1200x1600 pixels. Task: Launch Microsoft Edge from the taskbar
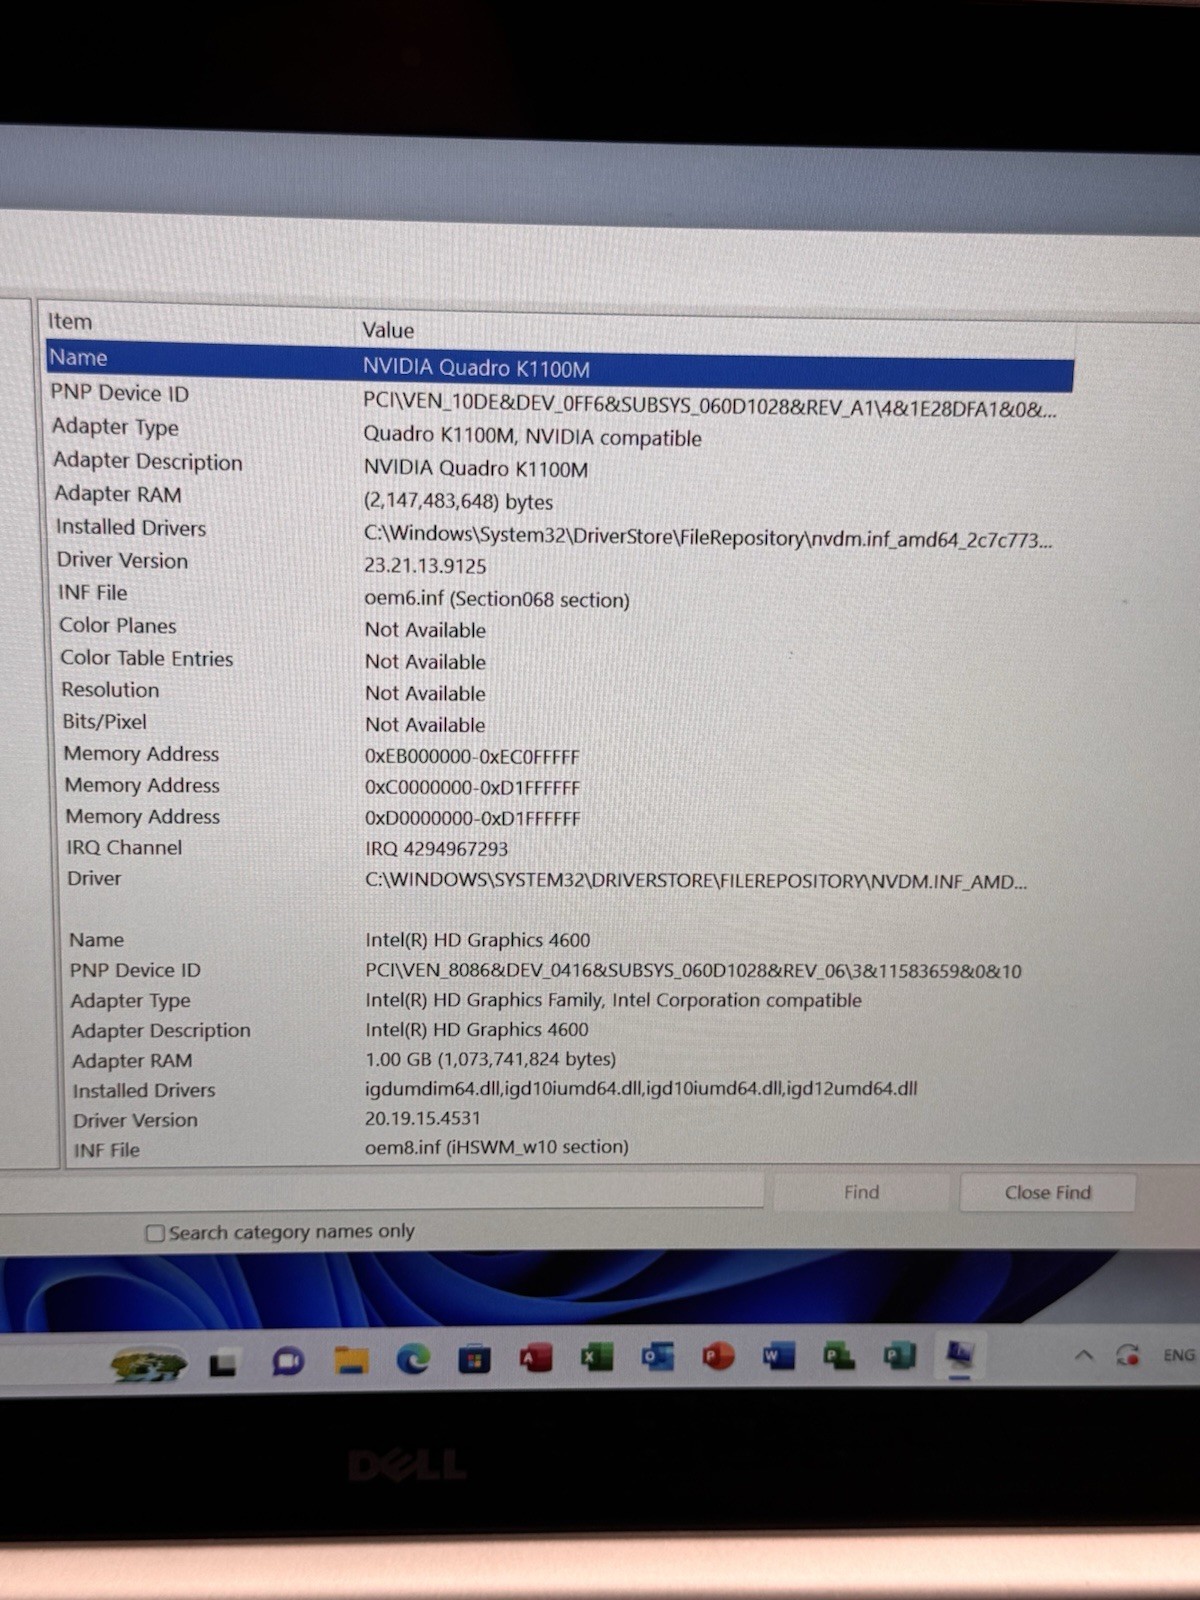coord(413,1359)
